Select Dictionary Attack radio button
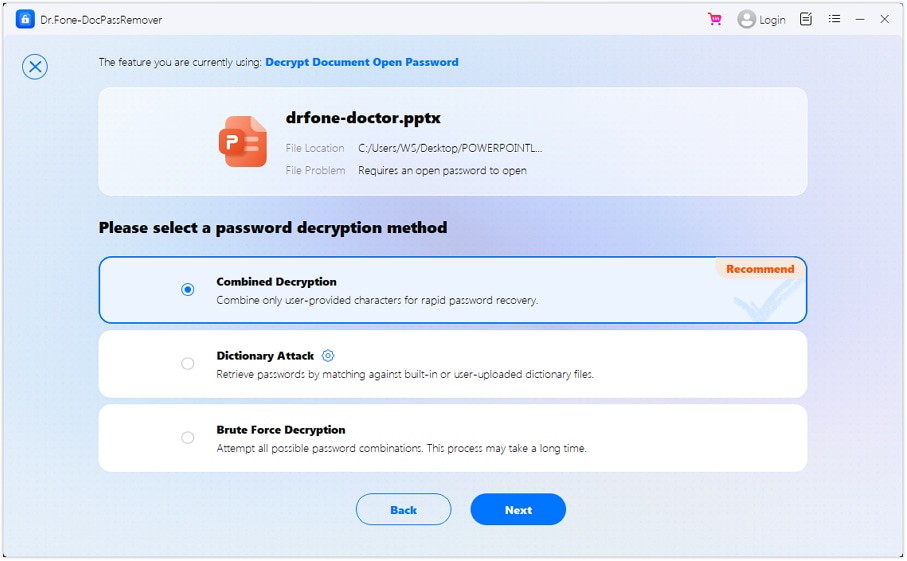Viewport: 907px width, 561px height. pyautogui.click(x=187, y=363)
